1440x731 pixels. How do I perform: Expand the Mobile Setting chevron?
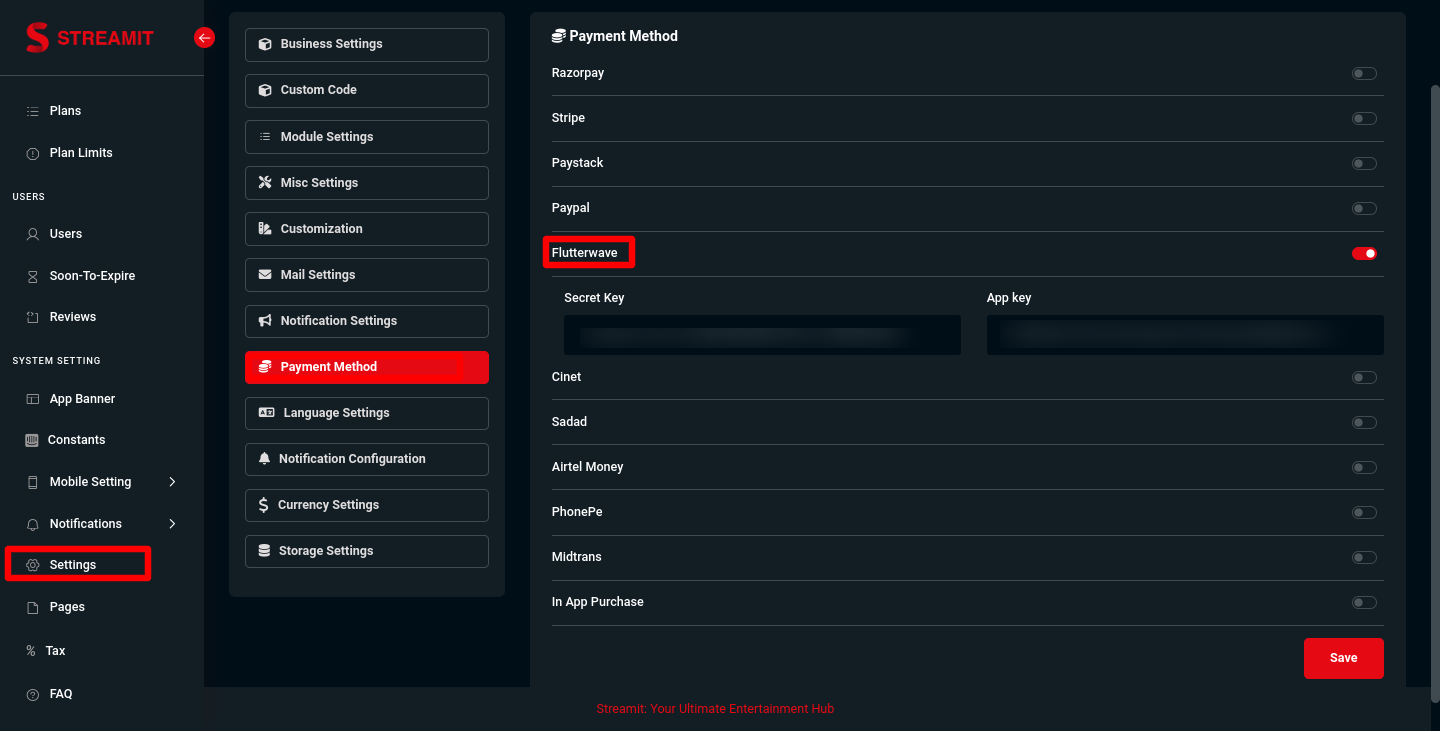[x=172, y=482]
